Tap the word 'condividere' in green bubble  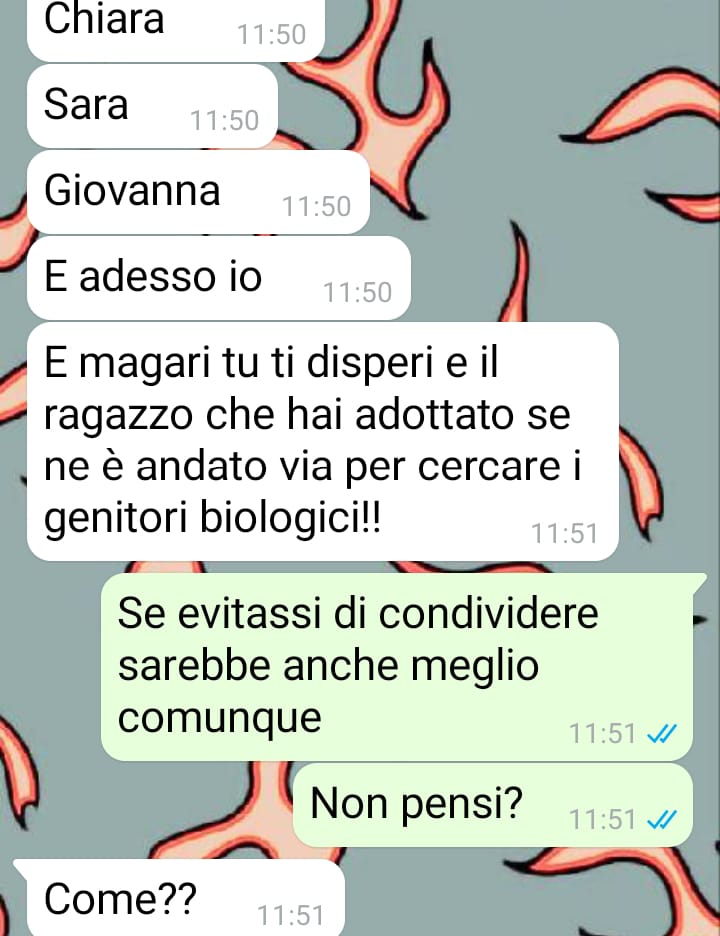489,613
